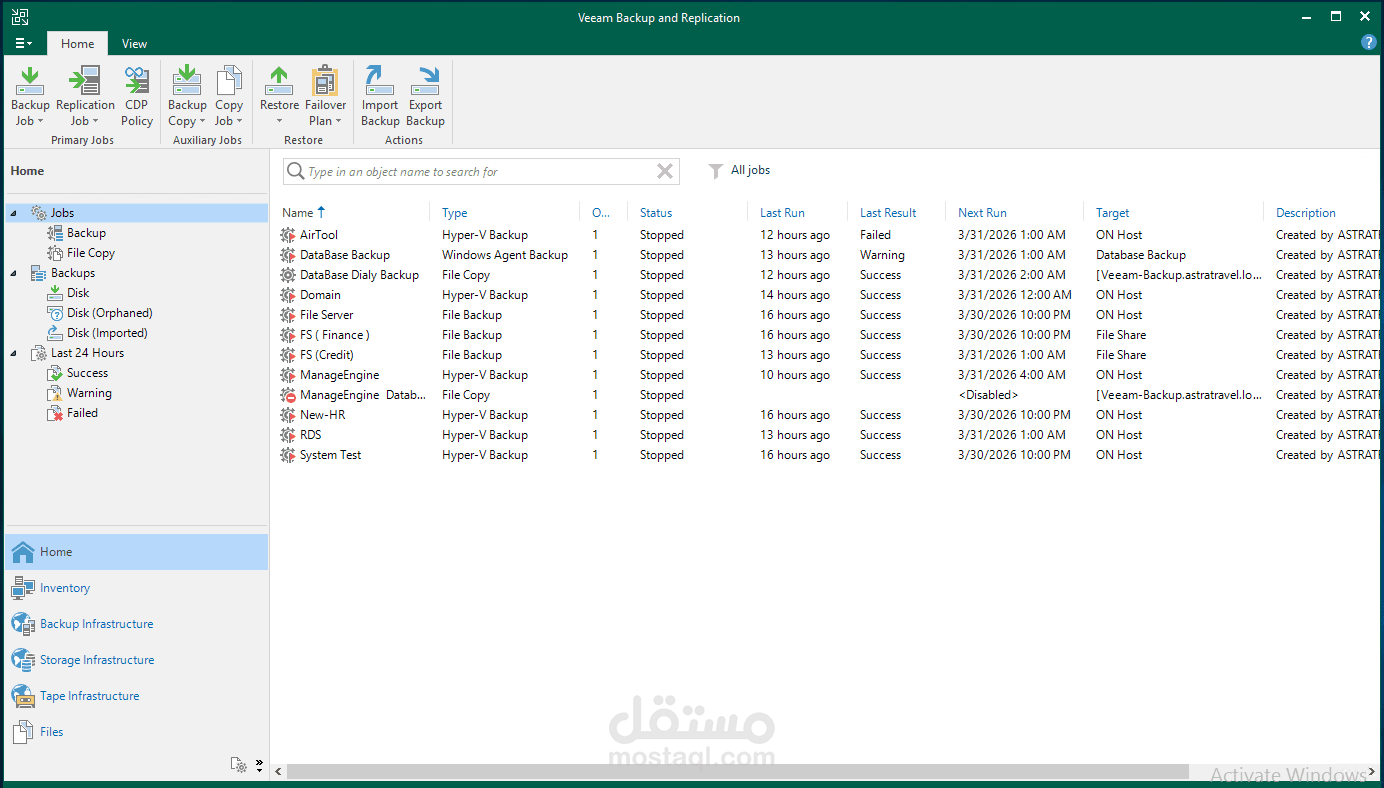Select the Disk node under Backups
This screenshot has height=788, width=1384.
(69, 293)
